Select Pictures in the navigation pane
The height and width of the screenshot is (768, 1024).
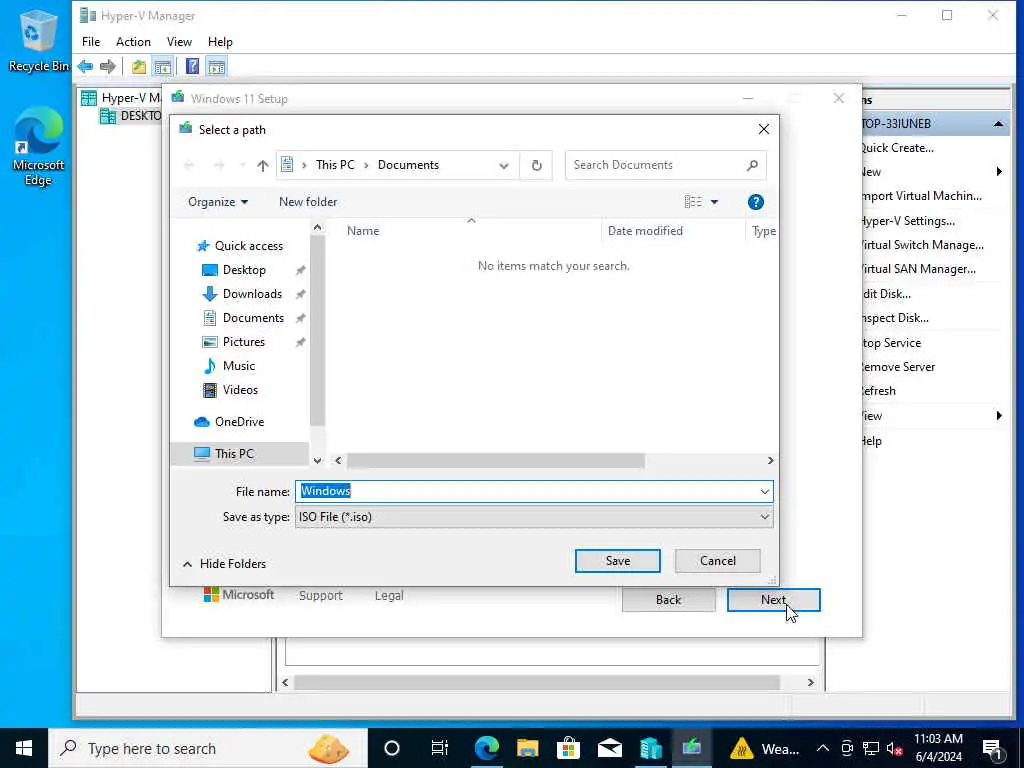244,342
